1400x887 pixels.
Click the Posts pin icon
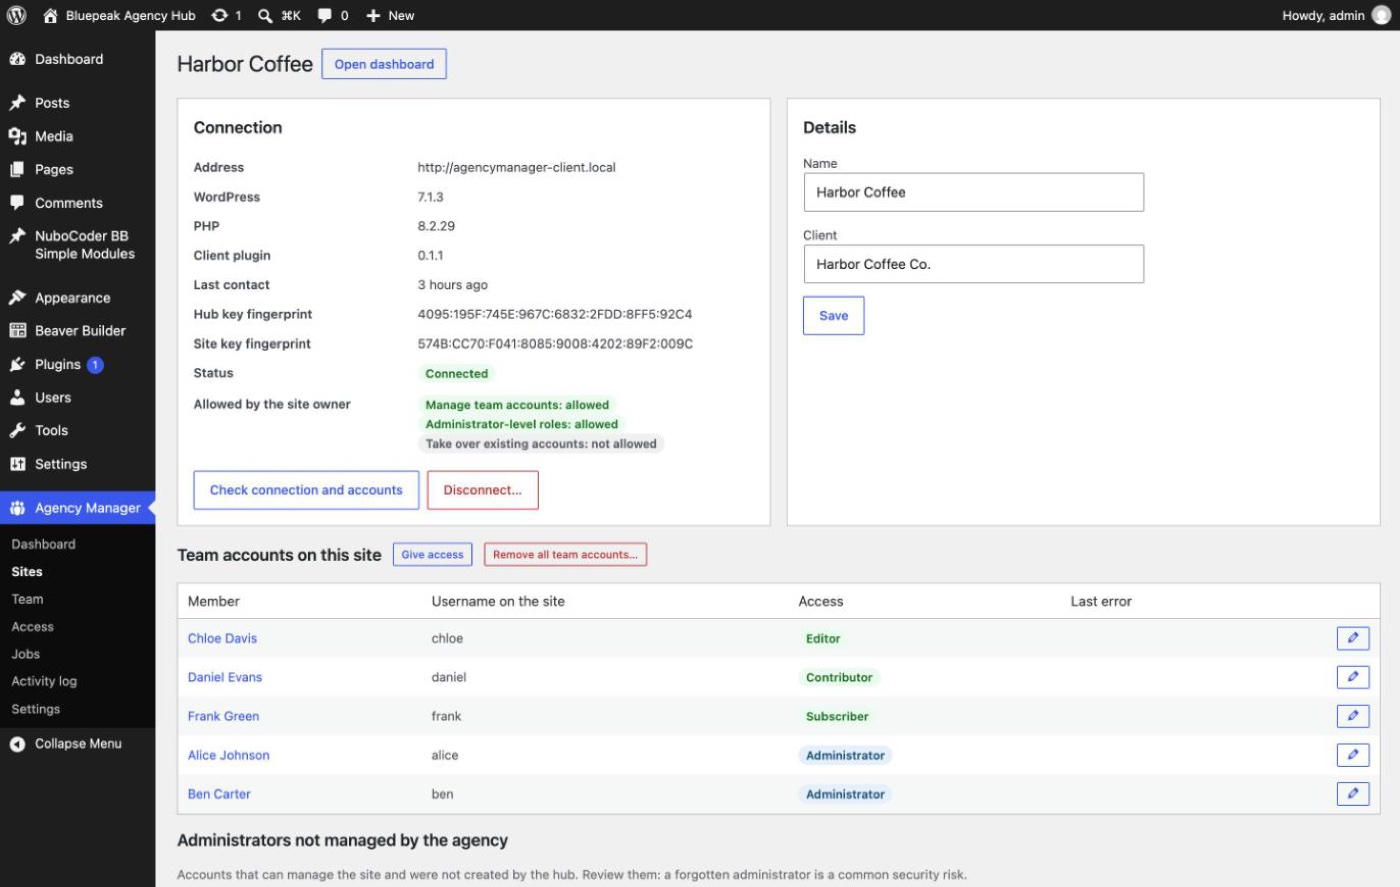[17, 103]
